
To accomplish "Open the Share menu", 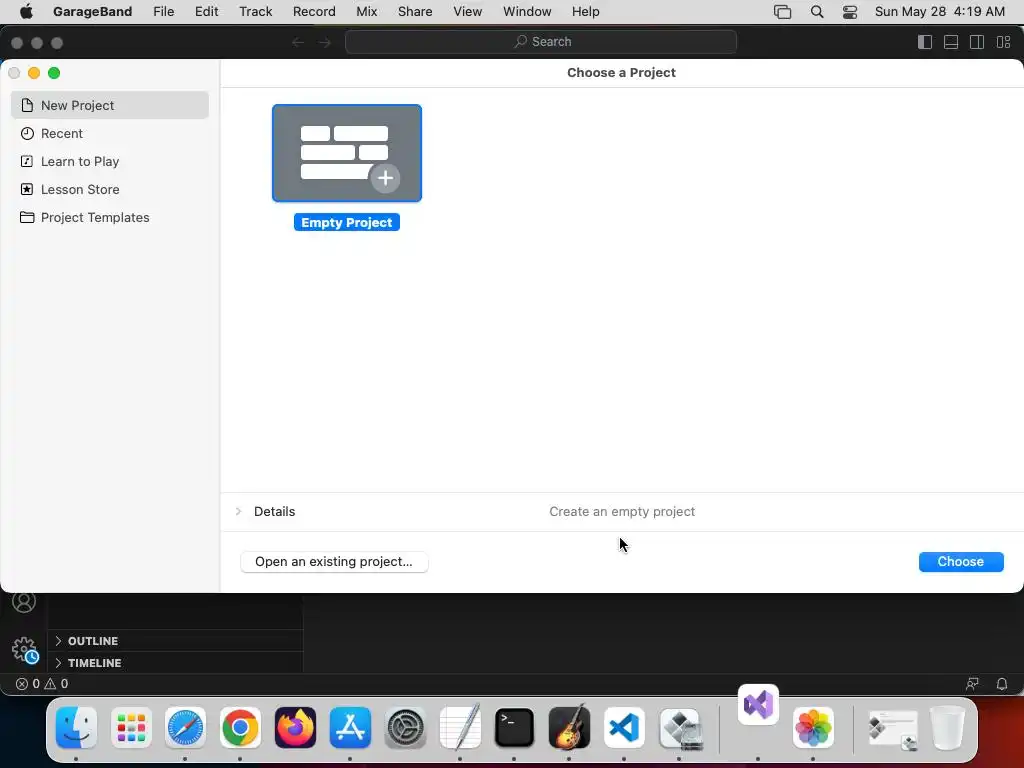I will tap(415, 12).
